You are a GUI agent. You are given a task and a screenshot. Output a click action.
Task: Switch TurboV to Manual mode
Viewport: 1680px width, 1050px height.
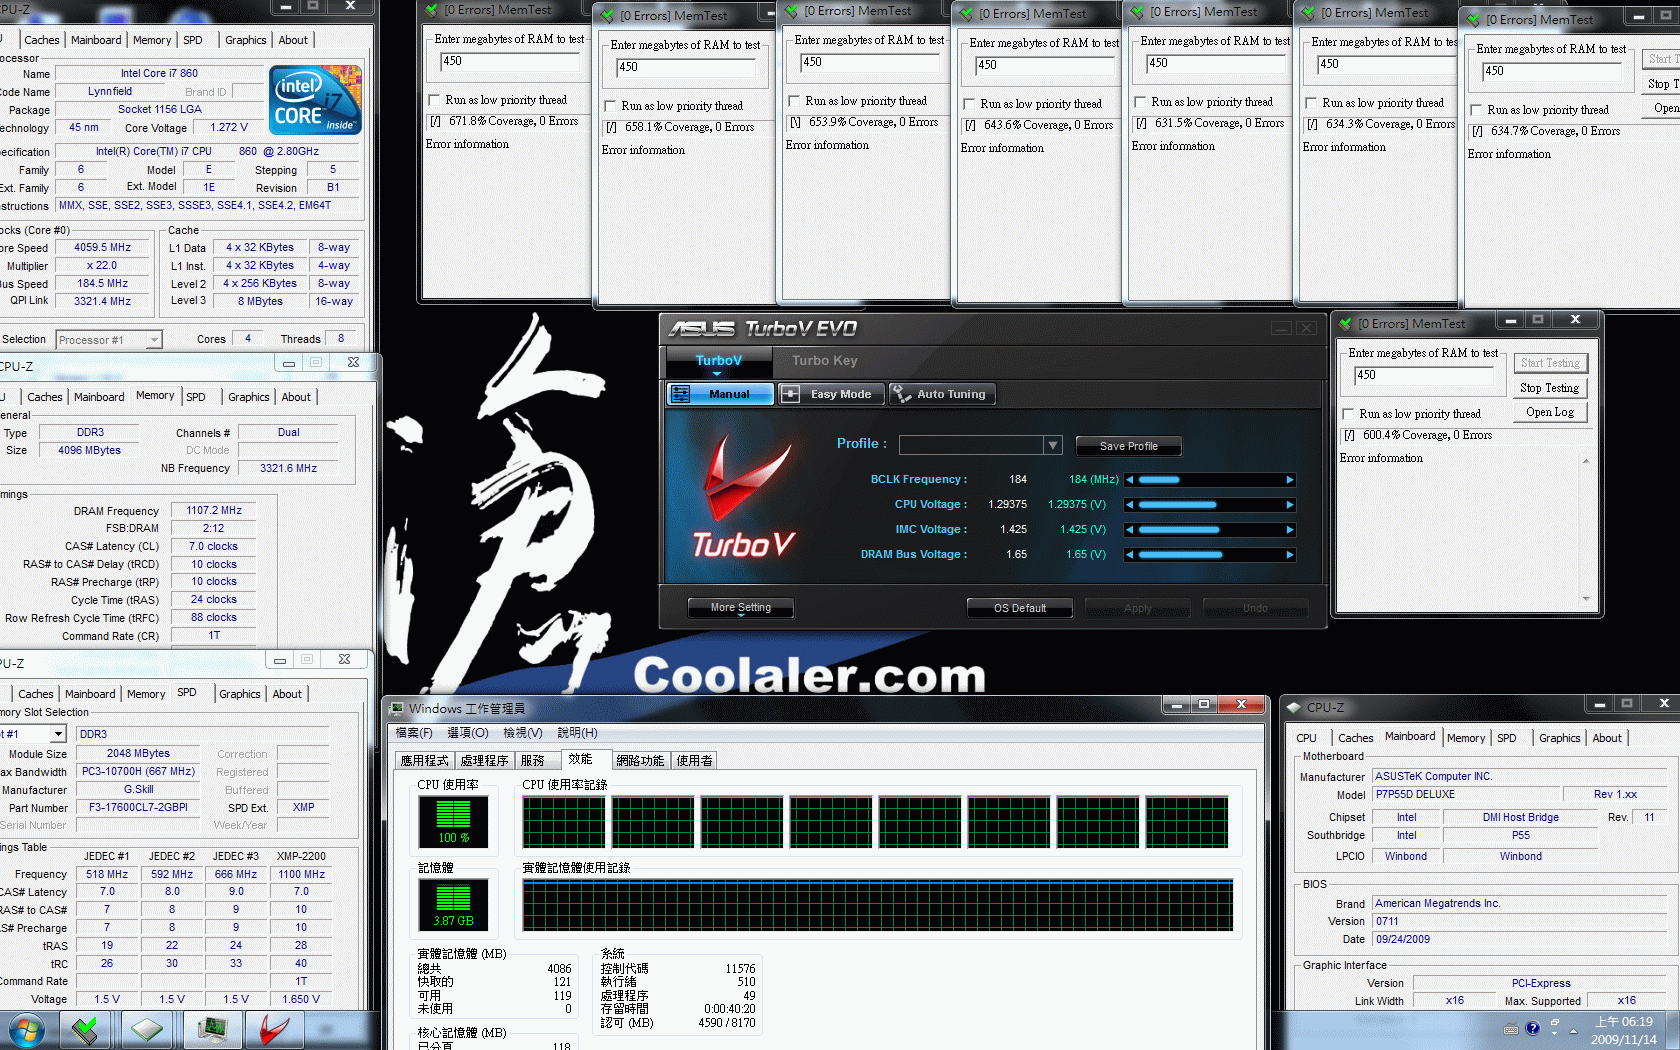[x=720, y=394]
